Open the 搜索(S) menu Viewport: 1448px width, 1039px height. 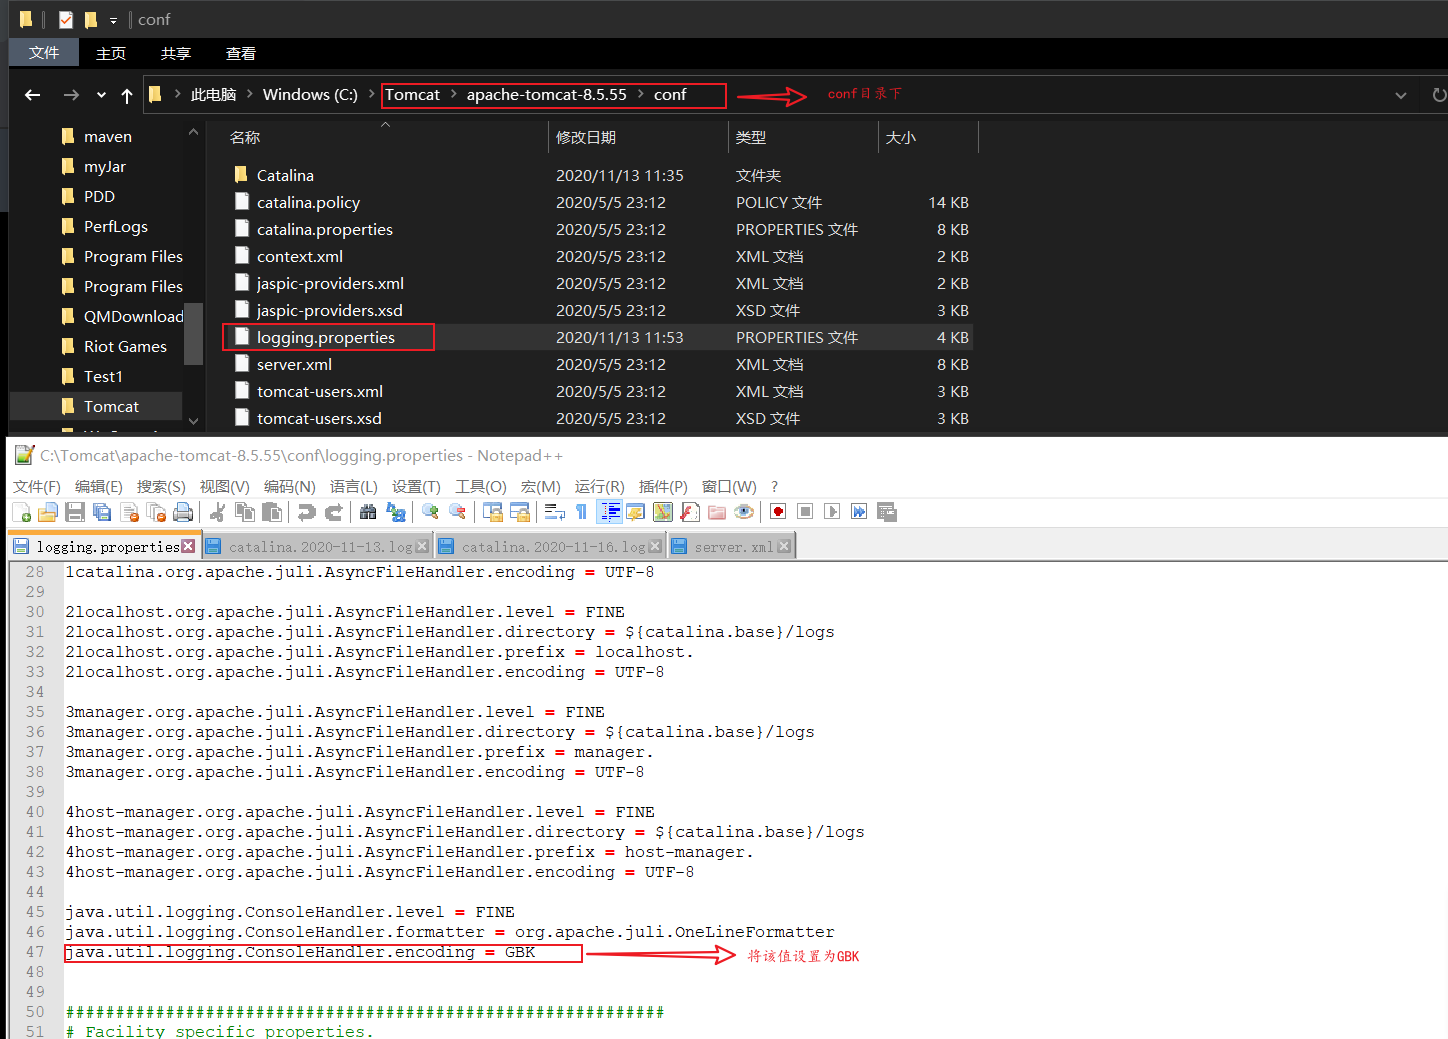click(x=161, y=486)
